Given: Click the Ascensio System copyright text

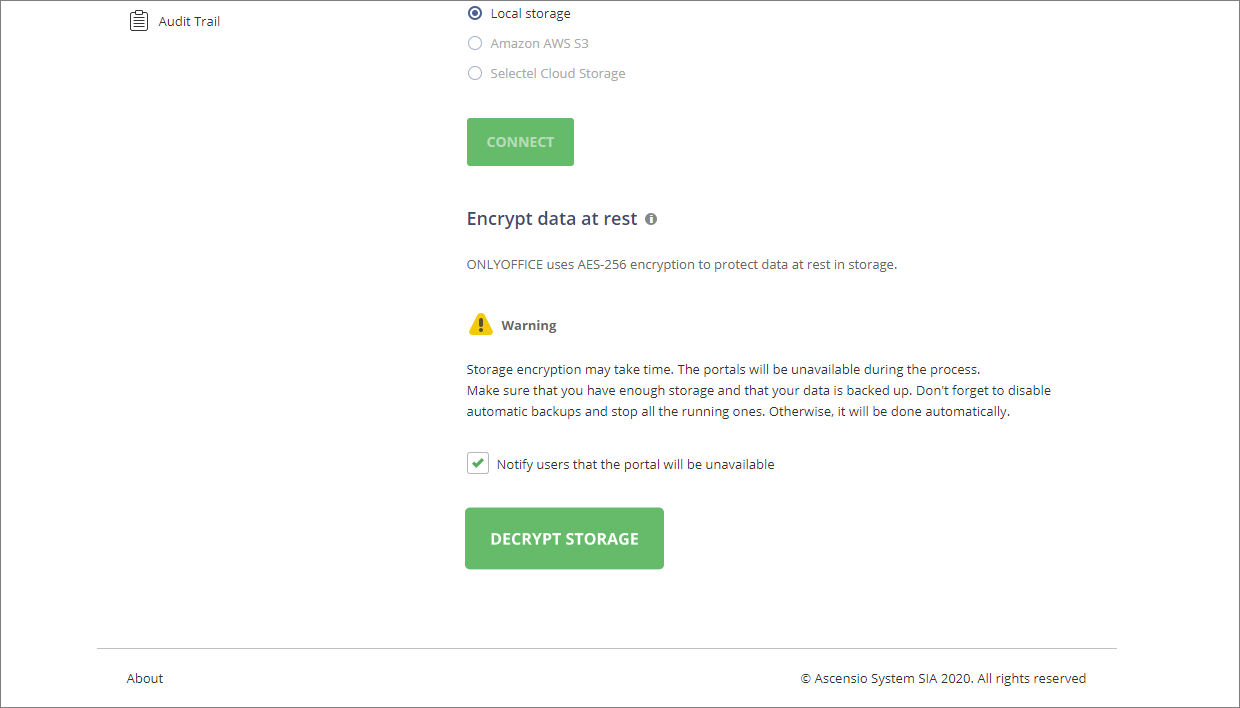Looking at the screenshot, I should [x=943, y=678].
